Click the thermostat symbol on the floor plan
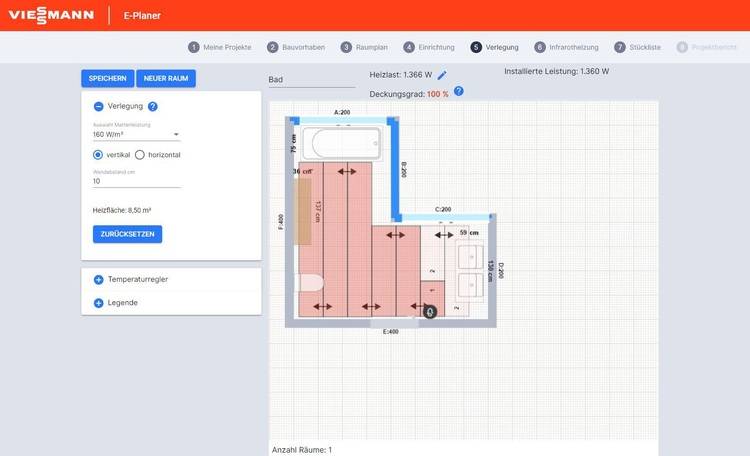Image resolution: width=750 pixels, height=456 pixels. (430, 310)
